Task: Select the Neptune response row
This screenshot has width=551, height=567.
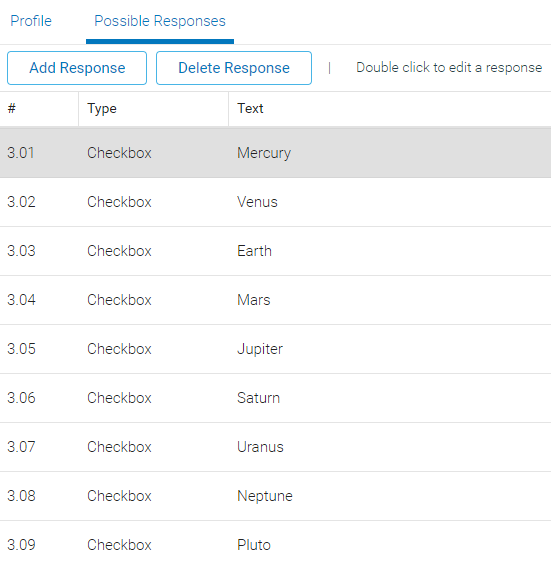Action: [276, 496]
